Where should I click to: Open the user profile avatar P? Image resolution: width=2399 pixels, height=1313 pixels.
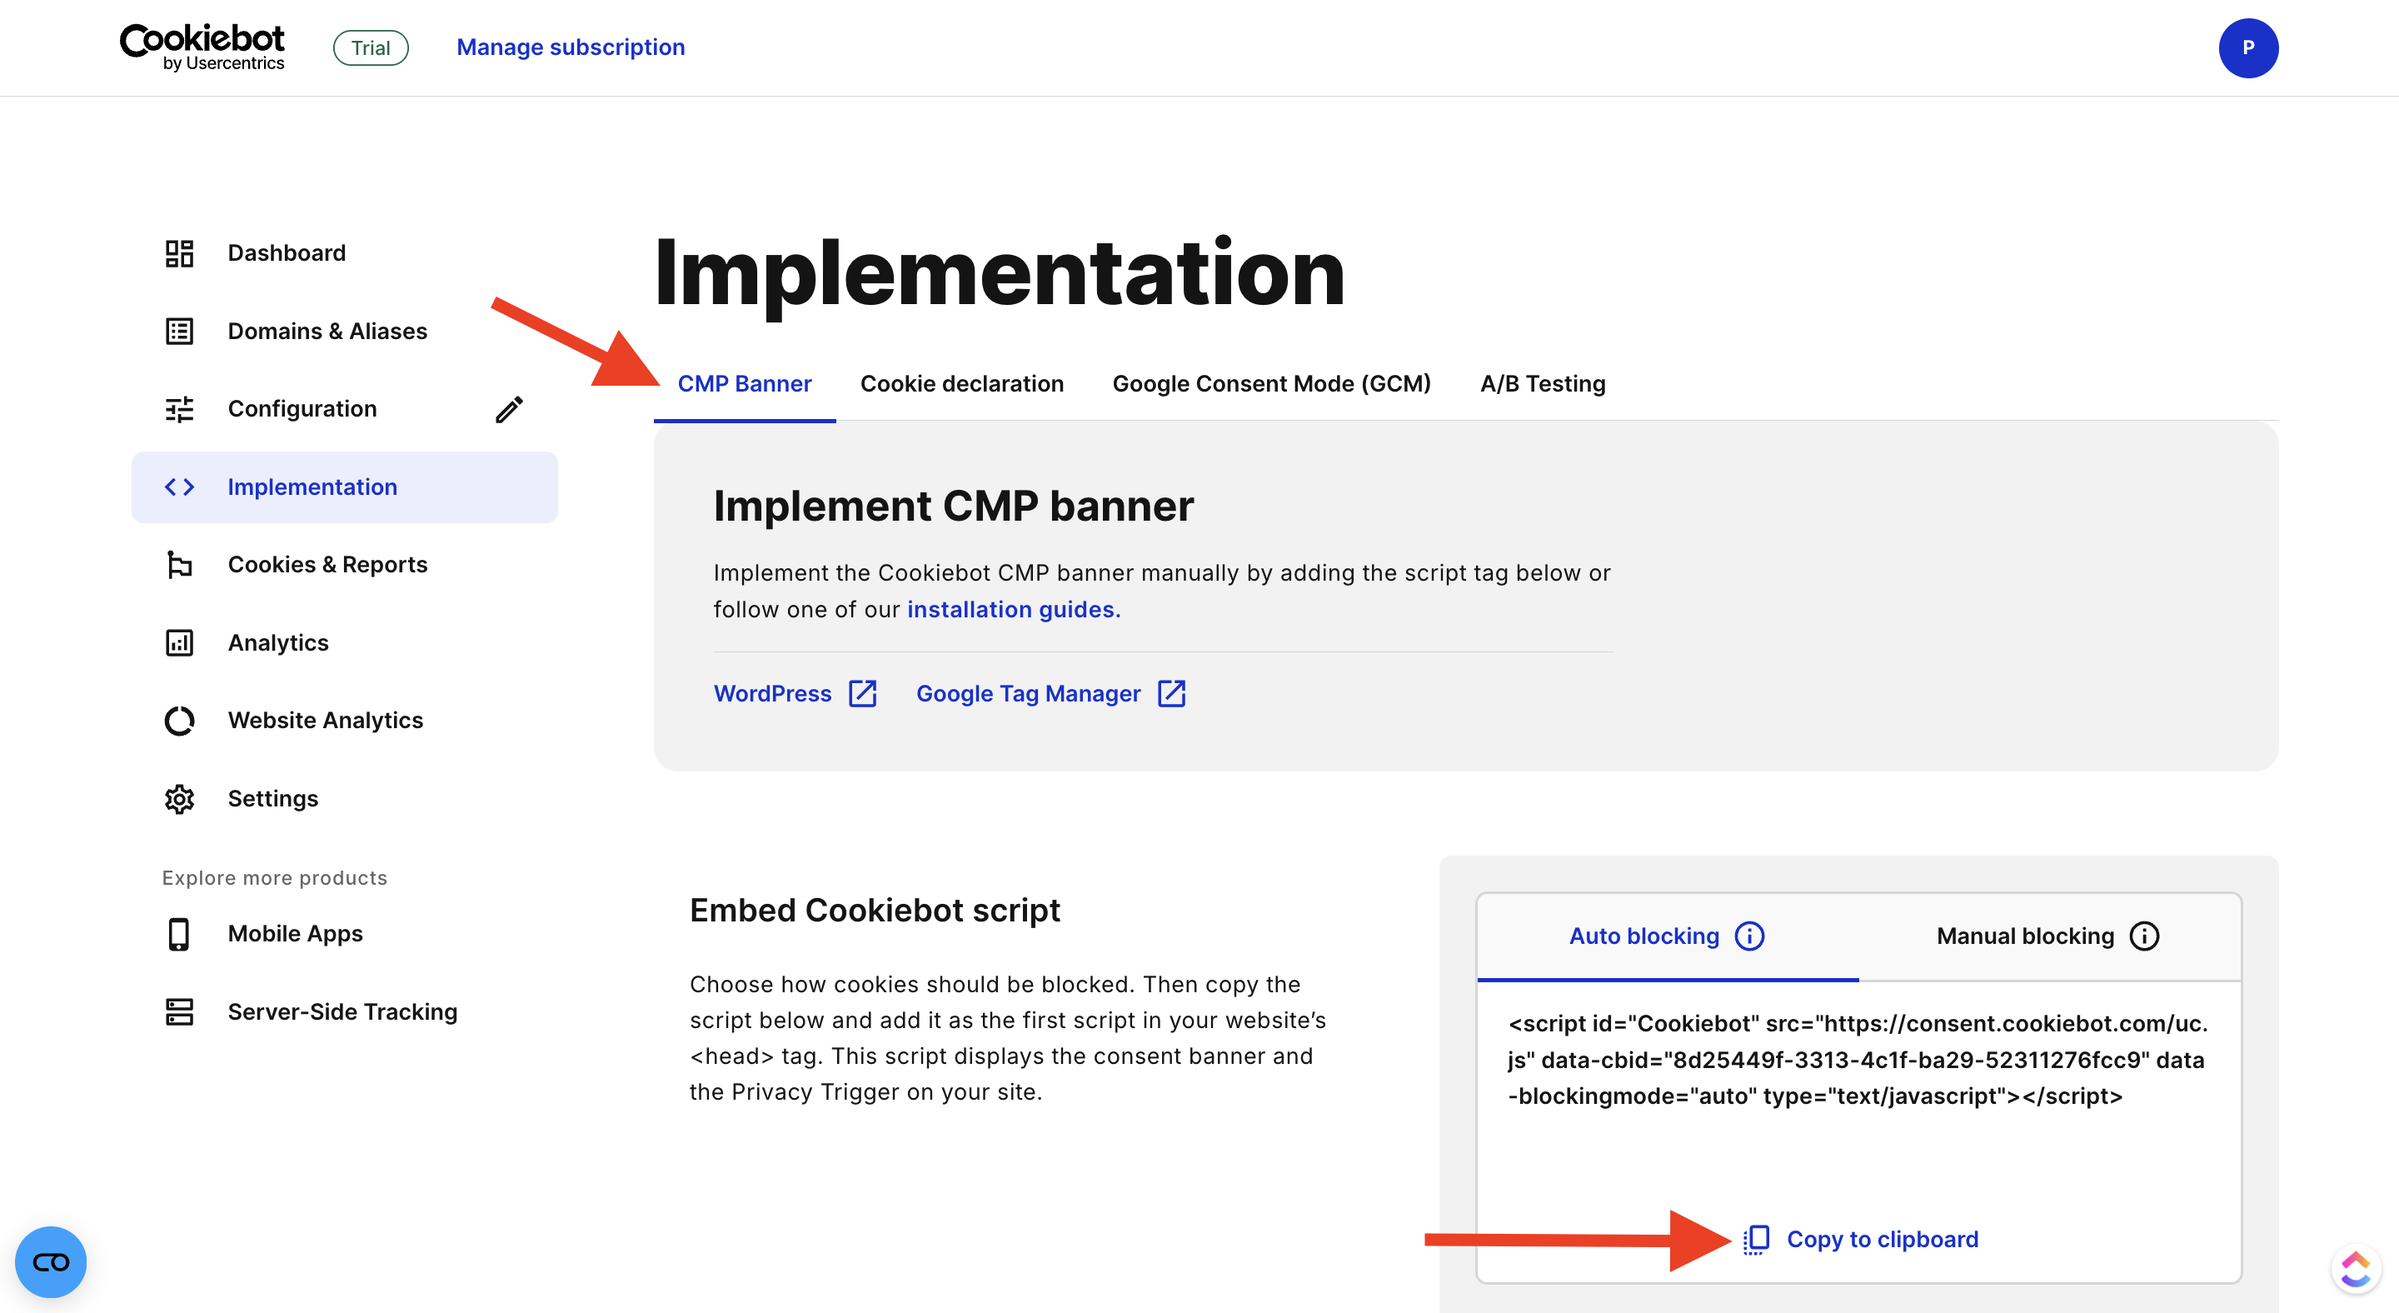2248,48
